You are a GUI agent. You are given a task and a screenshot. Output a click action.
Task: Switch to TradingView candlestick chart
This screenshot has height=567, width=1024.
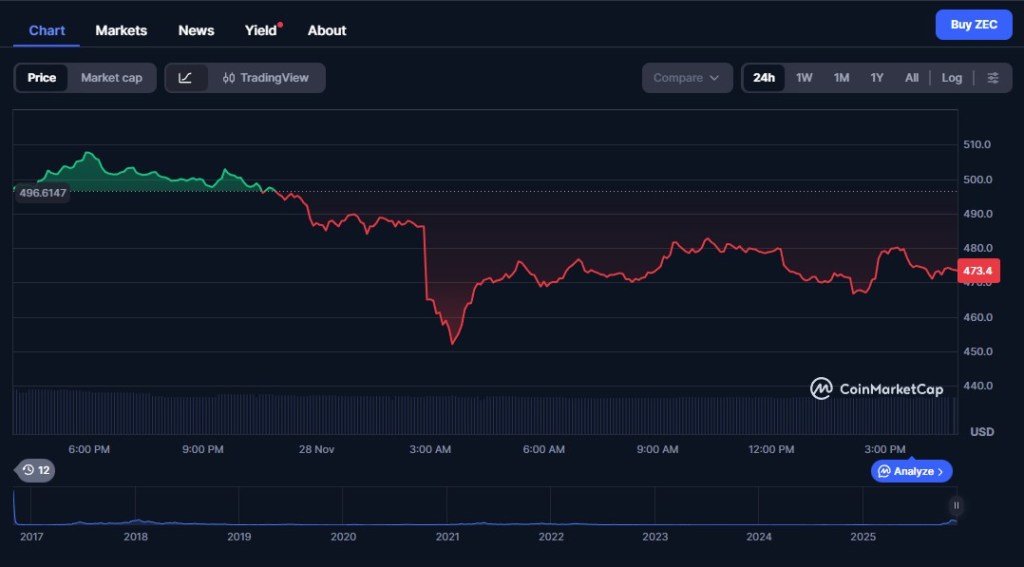[x=266, y=78]
